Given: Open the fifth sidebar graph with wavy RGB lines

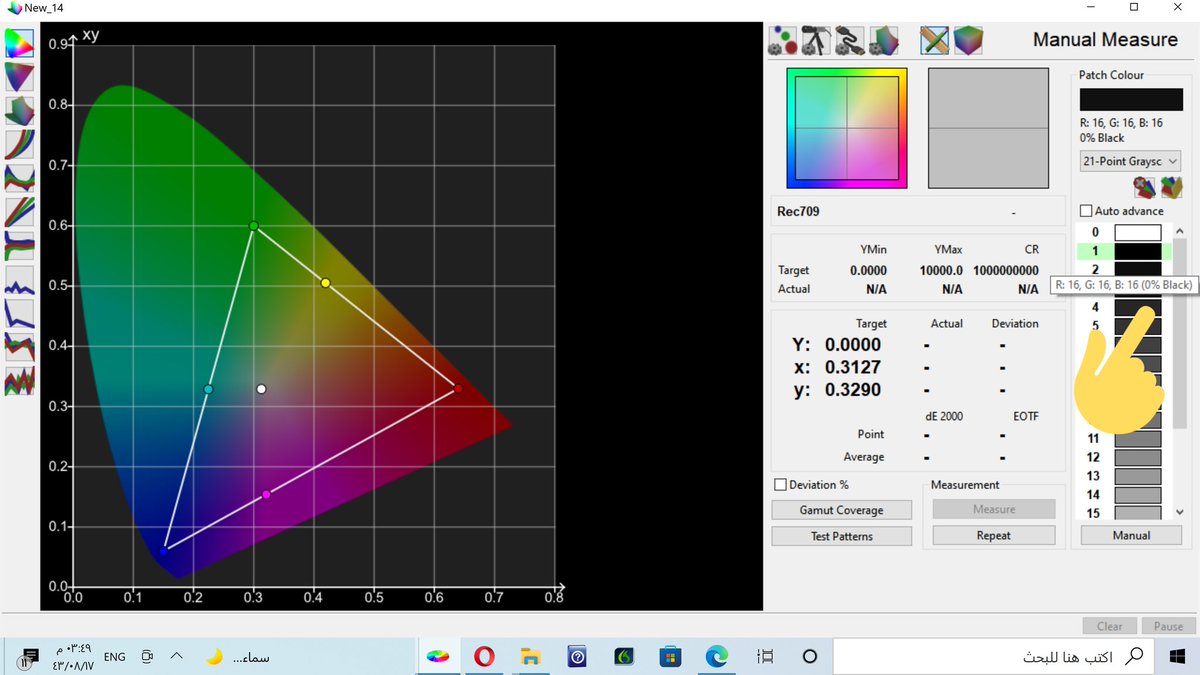Looking at the screenshot, I should [20, 178].
